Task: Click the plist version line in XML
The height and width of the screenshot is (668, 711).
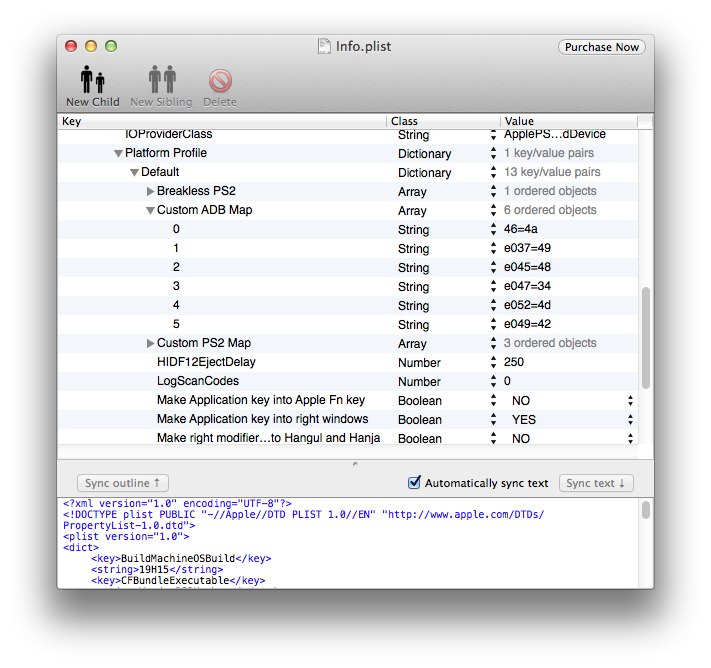Action: point(126,536)
